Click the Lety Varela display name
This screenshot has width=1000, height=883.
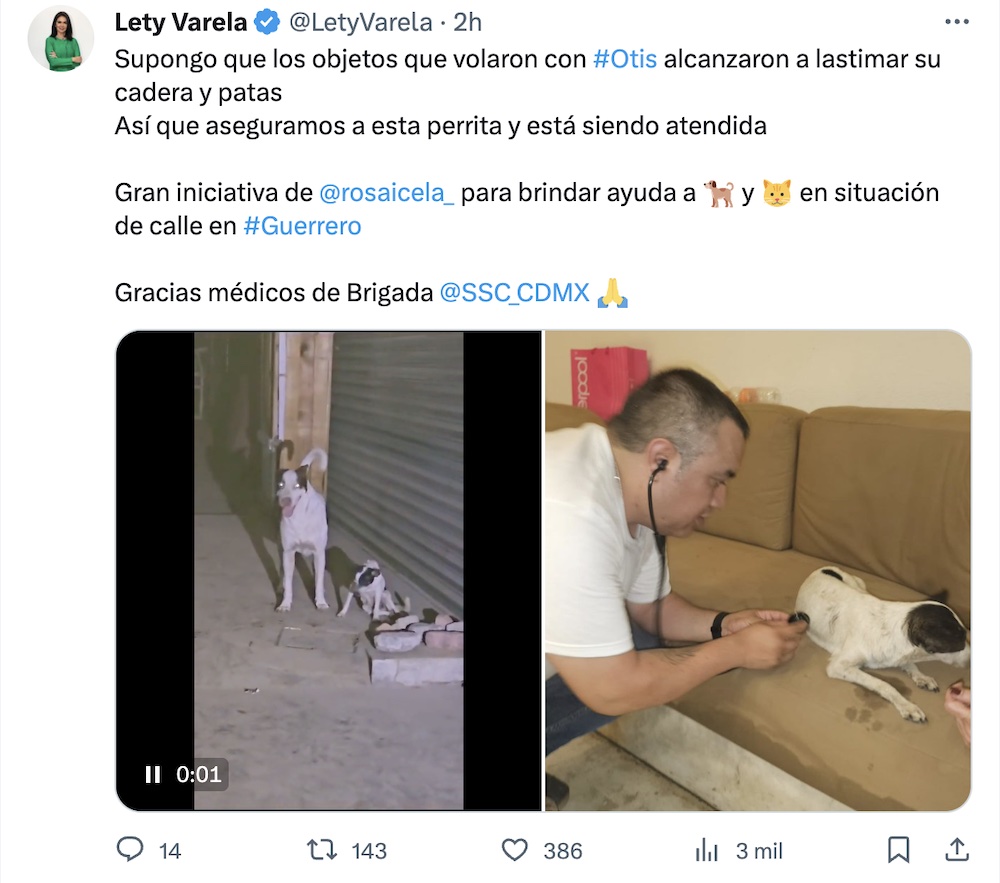point(180,22)
